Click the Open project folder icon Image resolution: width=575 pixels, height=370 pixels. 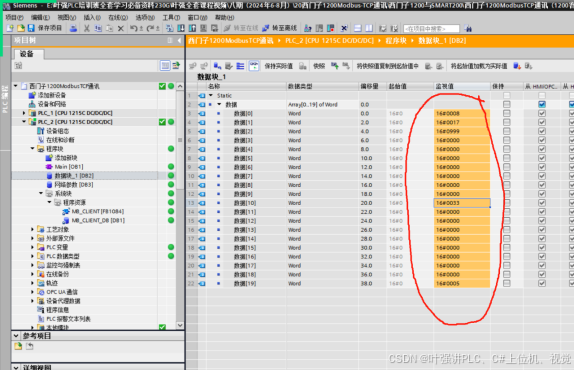21,28
